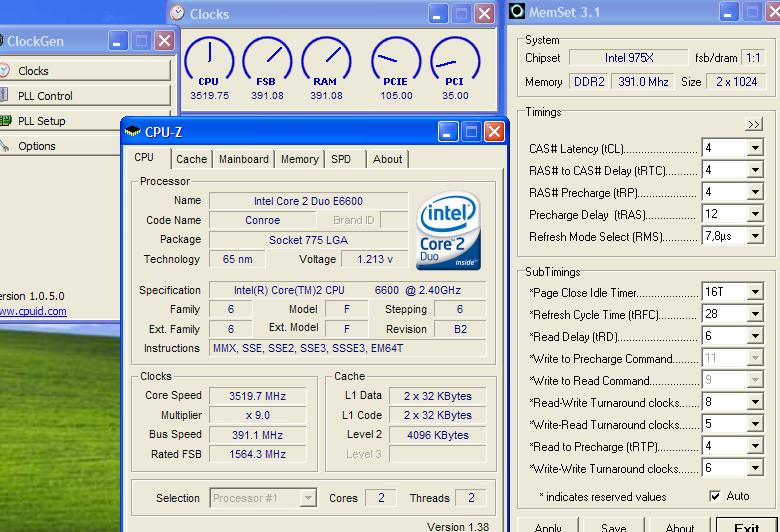Click the CPU gauge dial
The image size is (780, 532).
(x=209, y=59)
